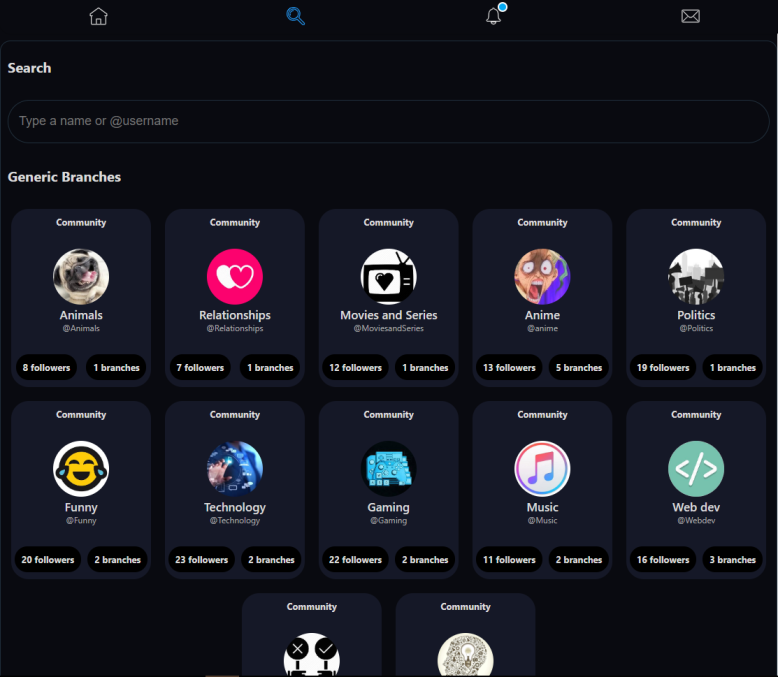Click the @Music handle
This screenshot has height=677, width=778.
pyautogui.click(x=542, y=521)
